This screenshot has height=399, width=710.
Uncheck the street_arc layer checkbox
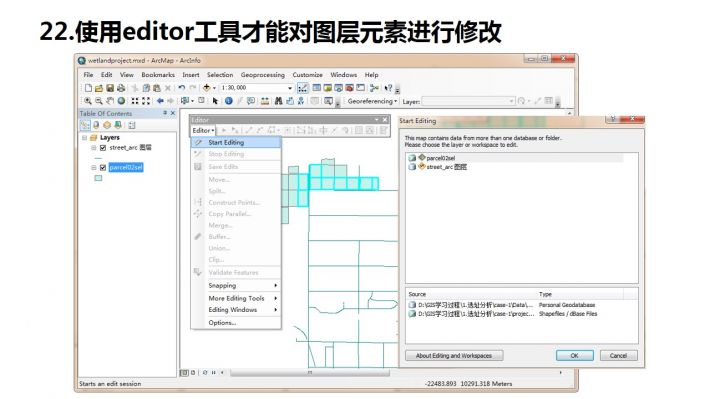click(x=103, y=148)
